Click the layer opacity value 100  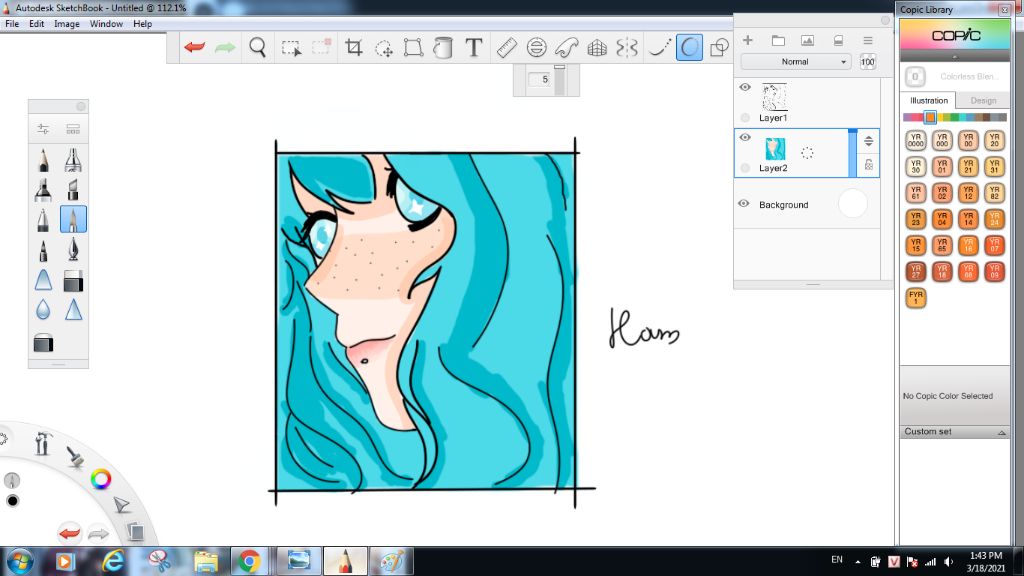(x=867, y=62)
